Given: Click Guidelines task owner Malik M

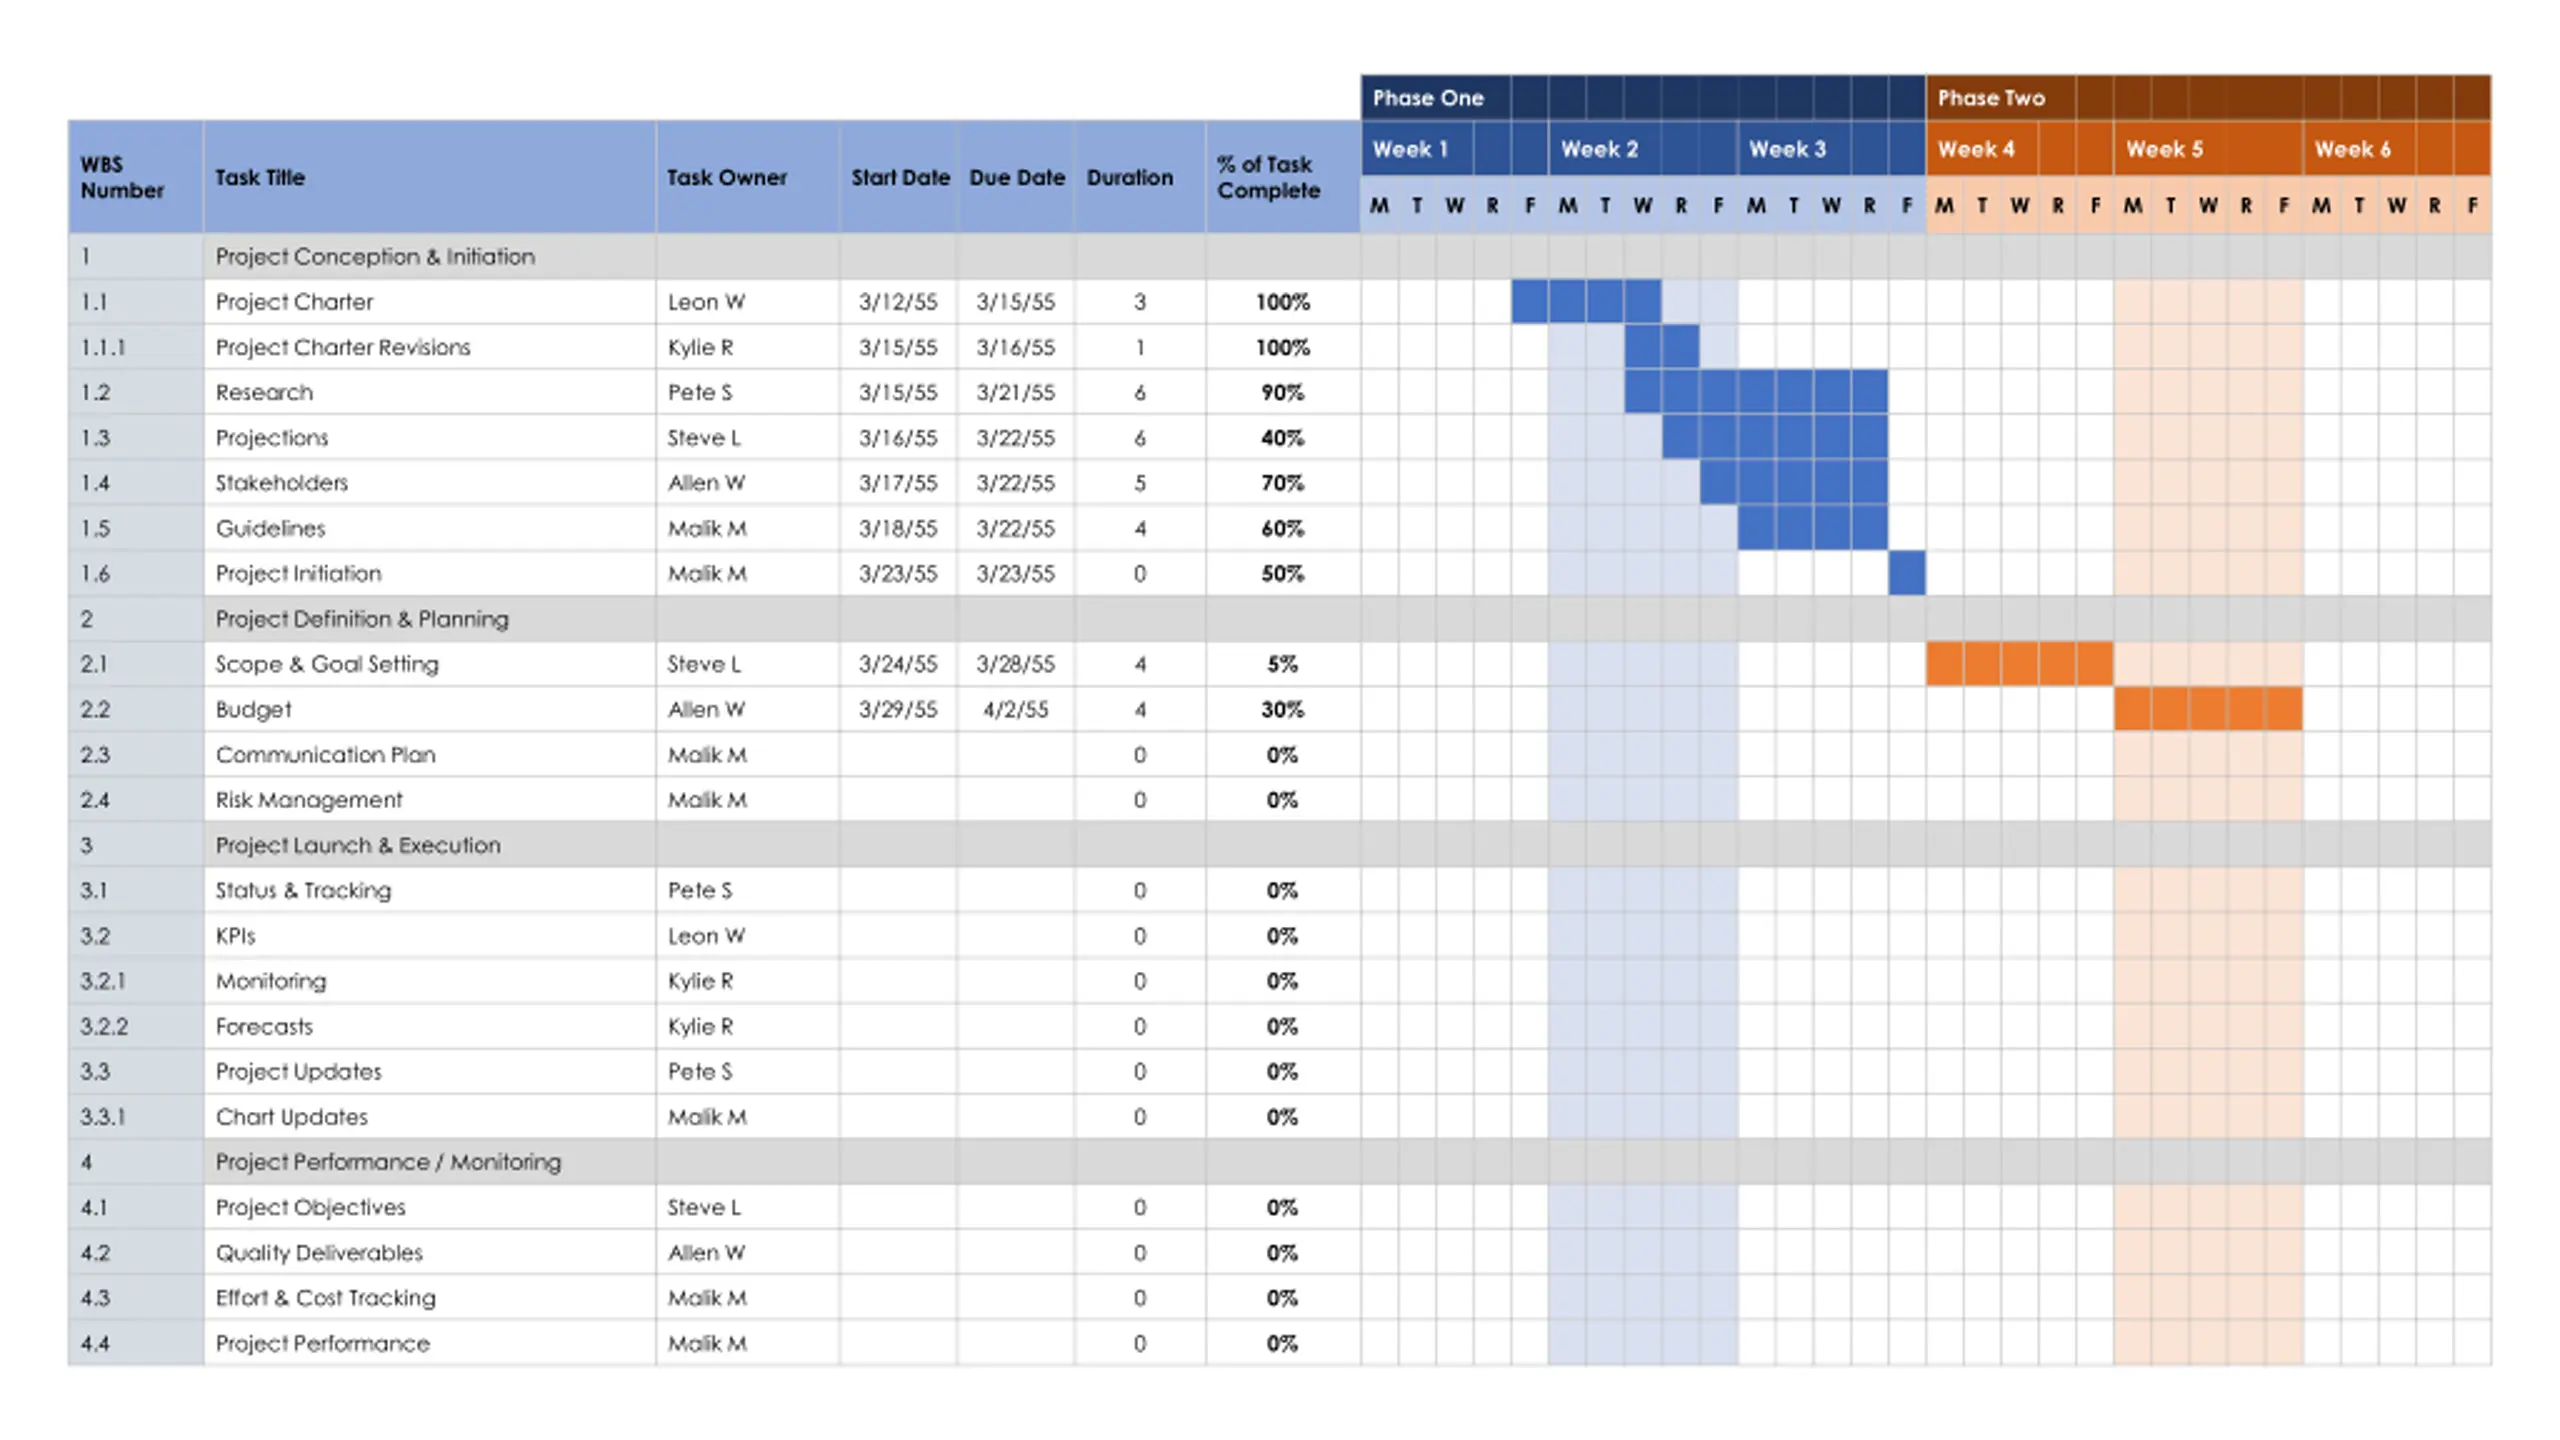Looking at the screenshot, I should click(707, 528).
